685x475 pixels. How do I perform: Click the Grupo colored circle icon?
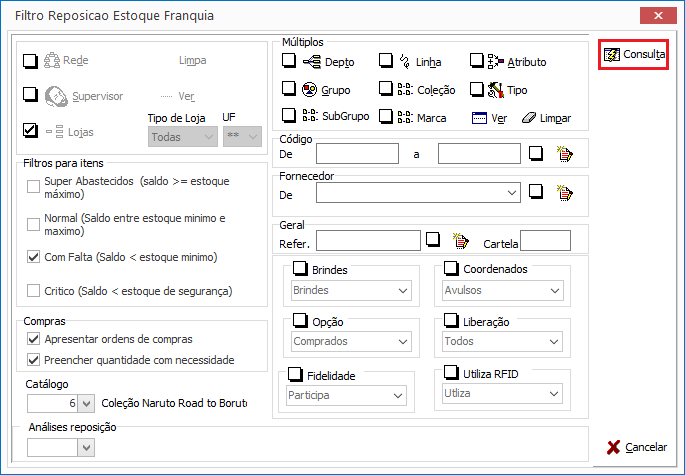click(309, 90)
